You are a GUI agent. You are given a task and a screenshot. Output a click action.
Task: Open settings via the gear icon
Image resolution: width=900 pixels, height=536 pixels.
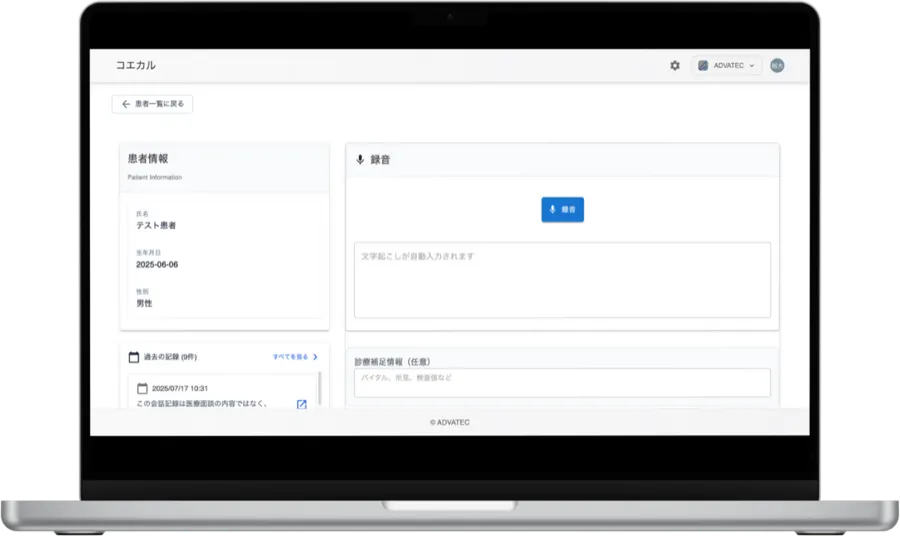(x=675, y=65)
